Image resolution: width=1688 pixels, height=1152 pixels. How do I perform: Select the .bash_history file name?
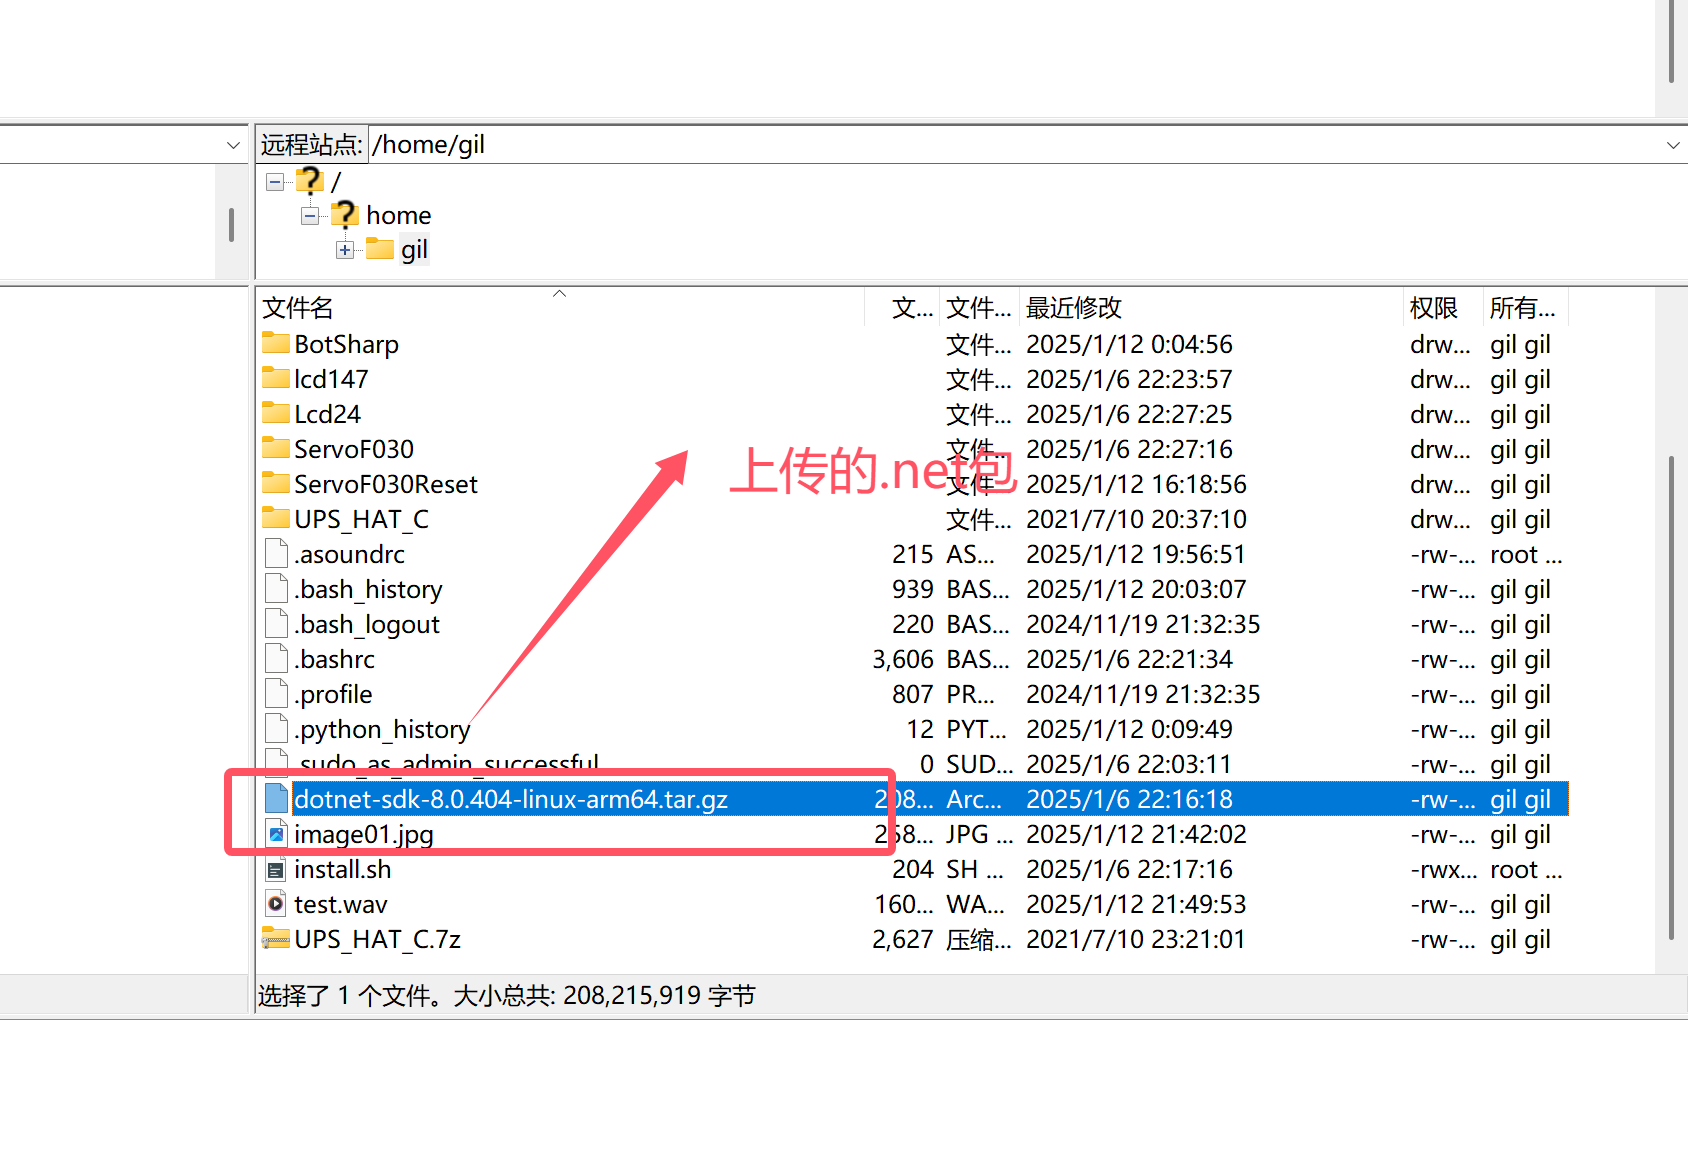pos(368,589)
